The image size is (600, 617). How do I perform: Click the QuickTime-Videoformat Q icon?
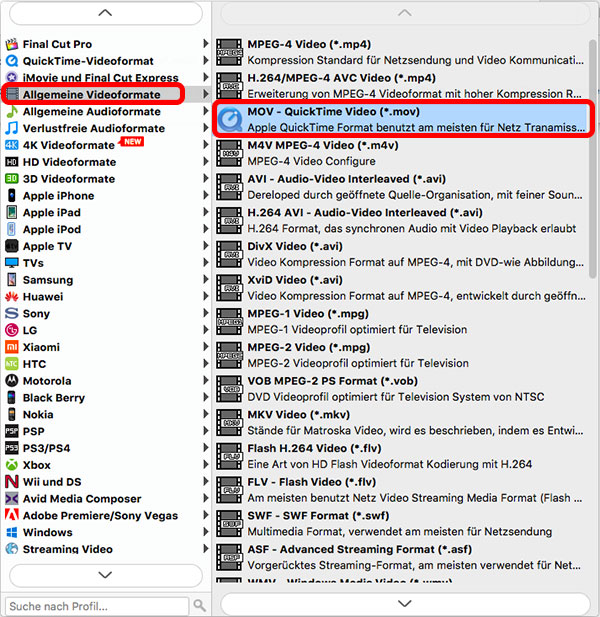click(x=12, y=61)
